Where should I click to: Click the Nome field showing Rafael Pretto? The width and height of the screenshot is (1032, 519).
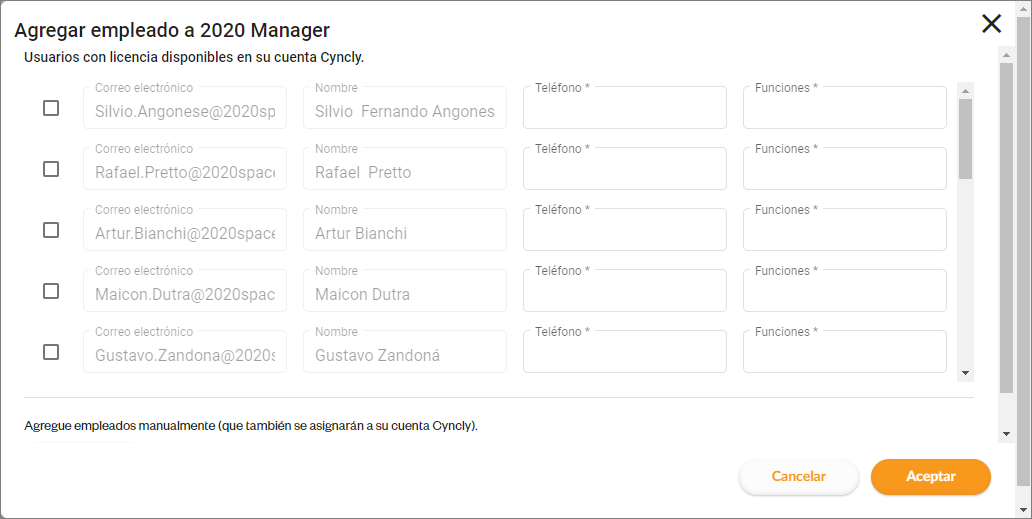point(404,169)
